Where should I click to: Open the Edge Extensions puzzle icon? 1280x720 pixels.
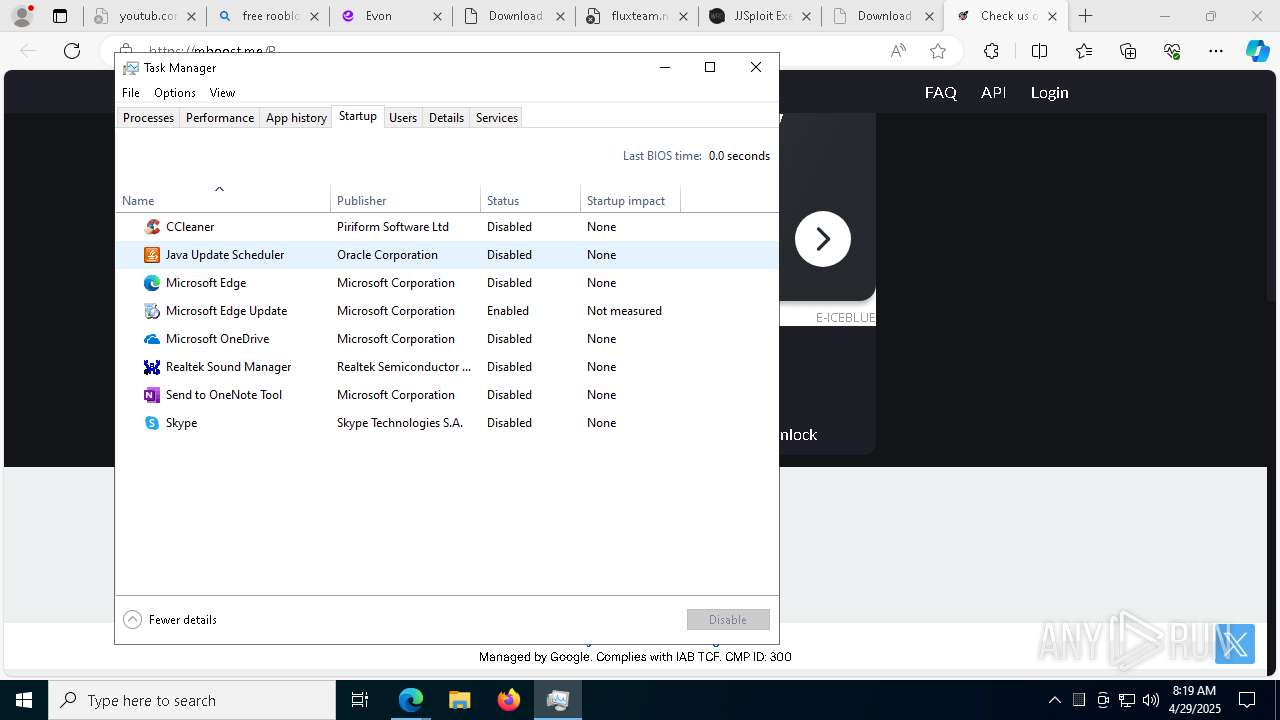[x=991, y=51]
